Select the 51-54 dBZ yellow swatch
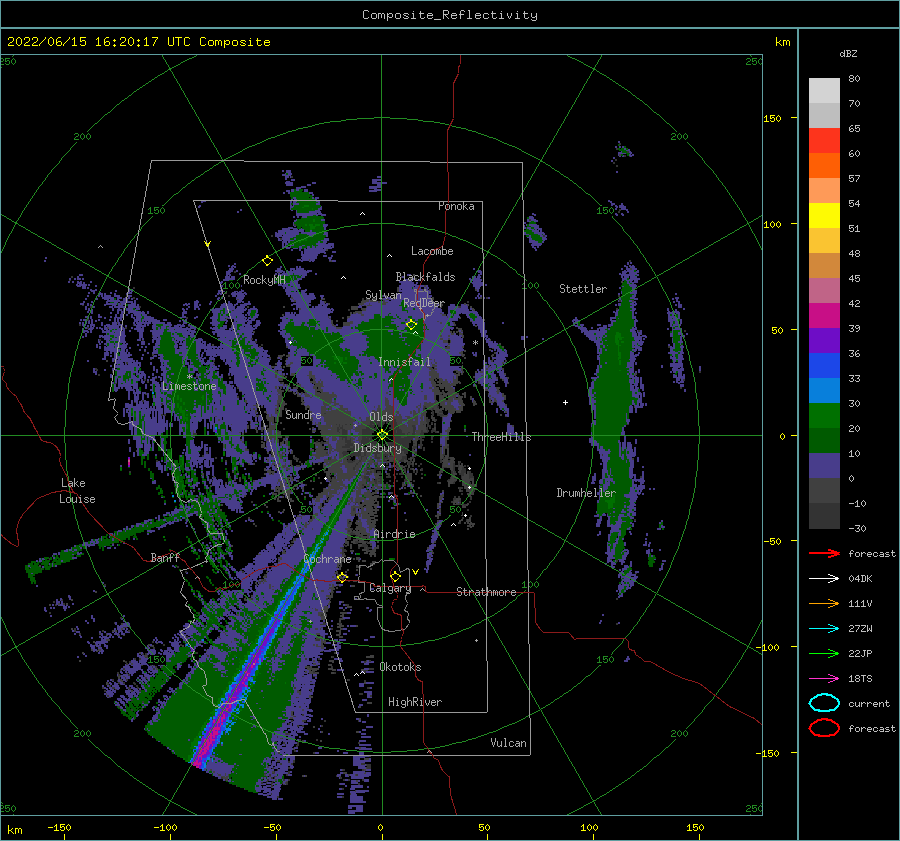 tap(824, 215)
